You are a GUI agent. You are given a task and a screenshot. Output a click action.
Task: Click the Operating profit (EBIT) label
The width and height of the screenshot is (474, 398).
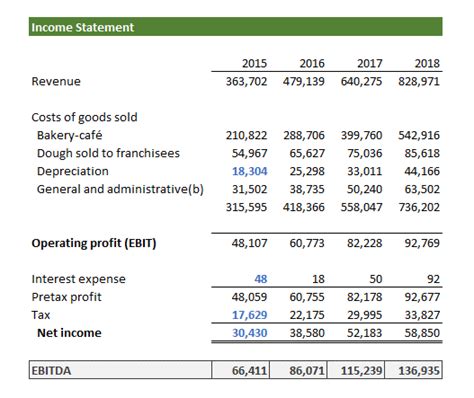(94, 243)
